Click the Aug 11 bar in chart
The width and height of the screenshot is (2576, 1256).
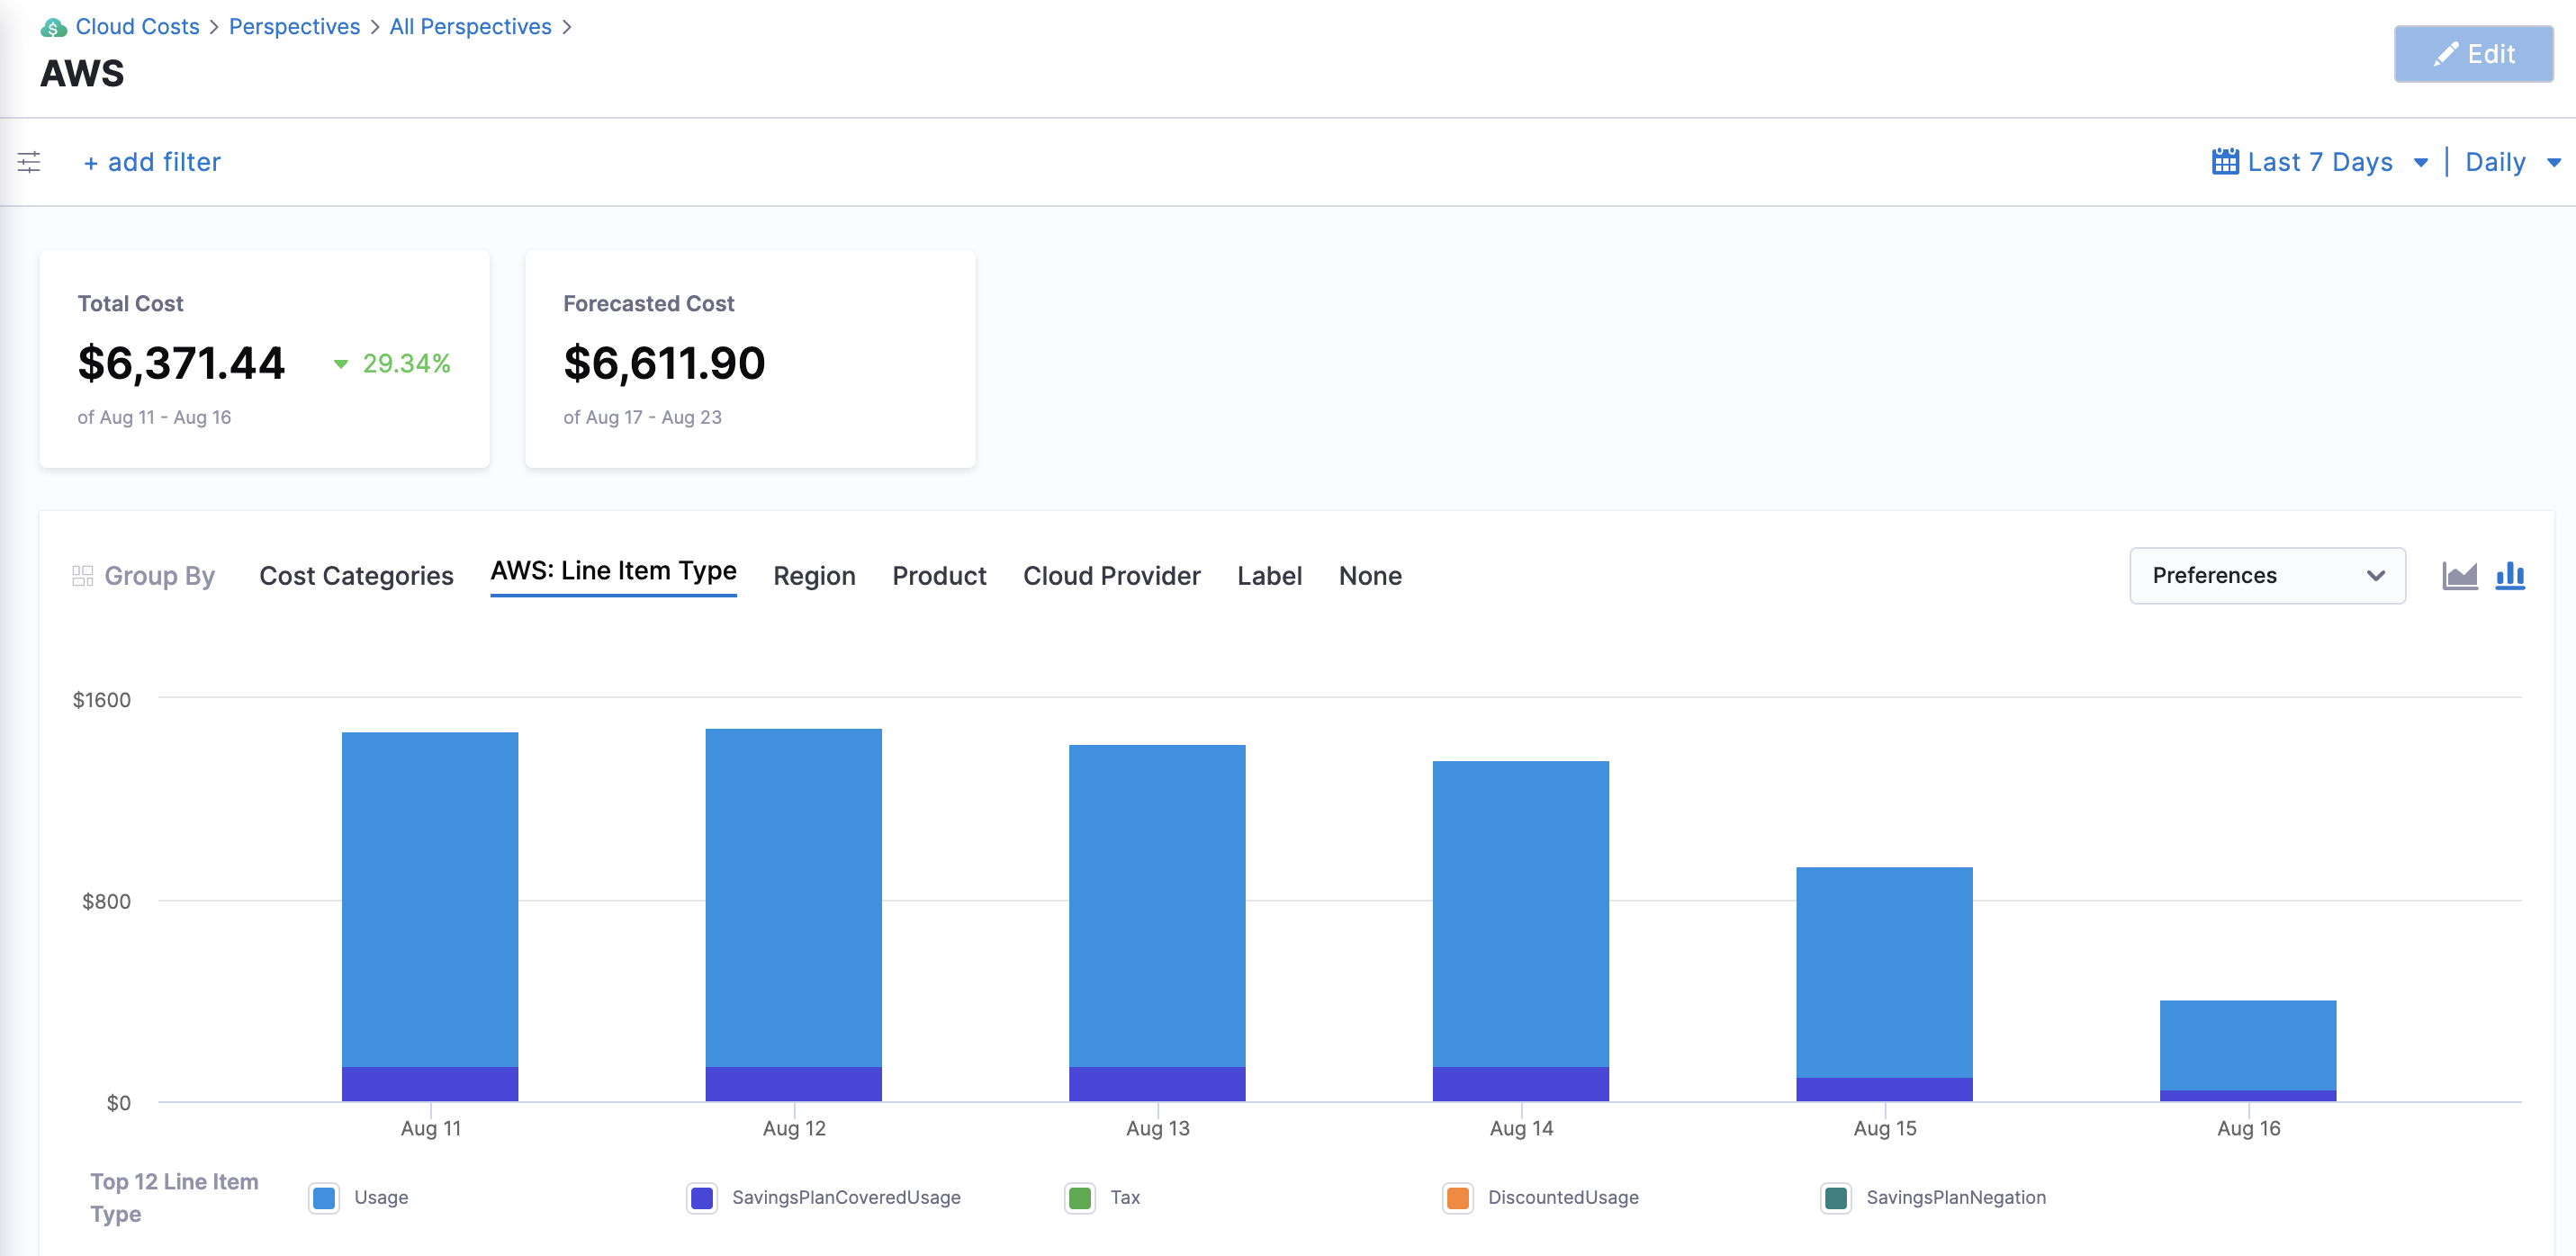pos(430,916)
